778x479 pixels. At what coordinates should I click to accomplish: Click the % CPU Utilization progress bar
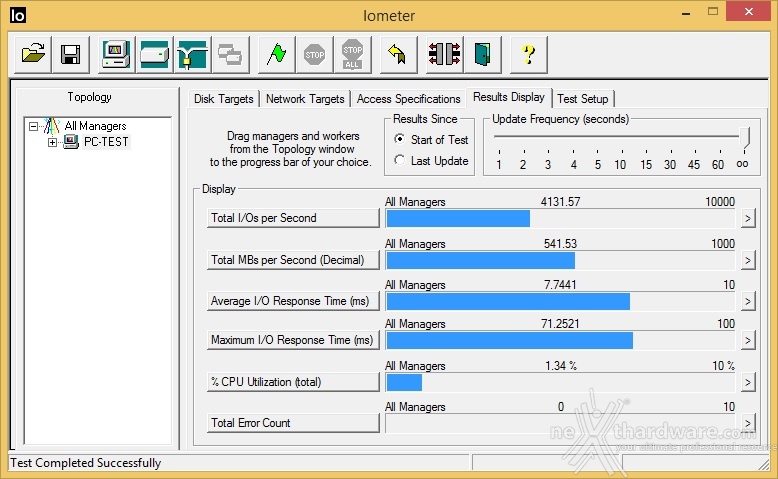[560, 382]
